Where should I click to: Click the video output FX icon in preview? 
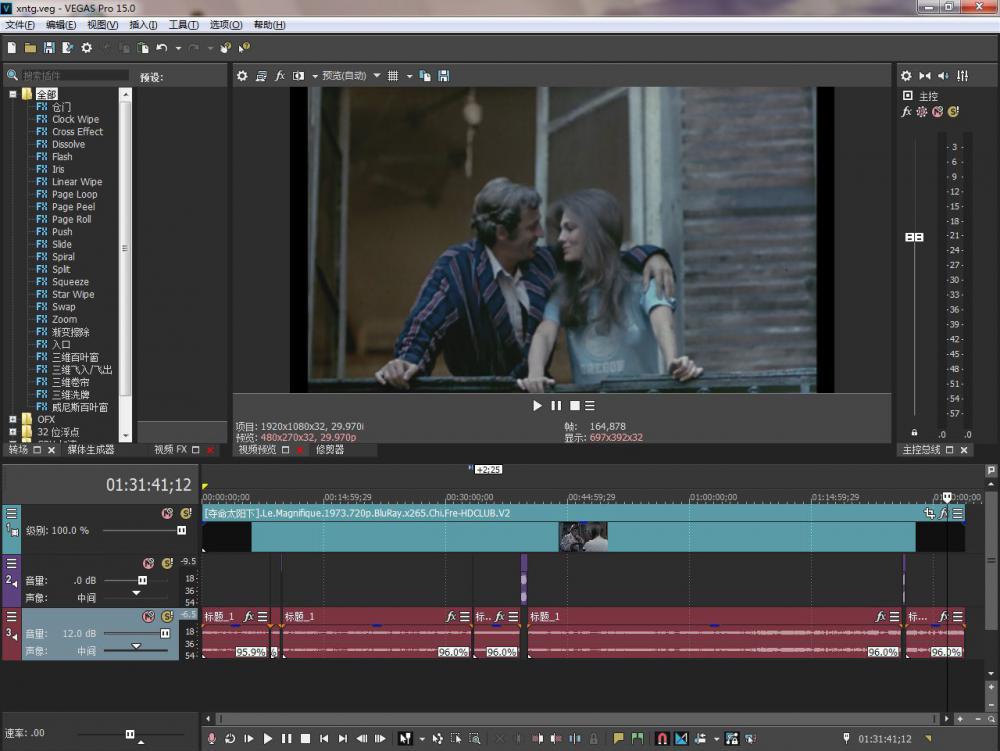point(280,76)
